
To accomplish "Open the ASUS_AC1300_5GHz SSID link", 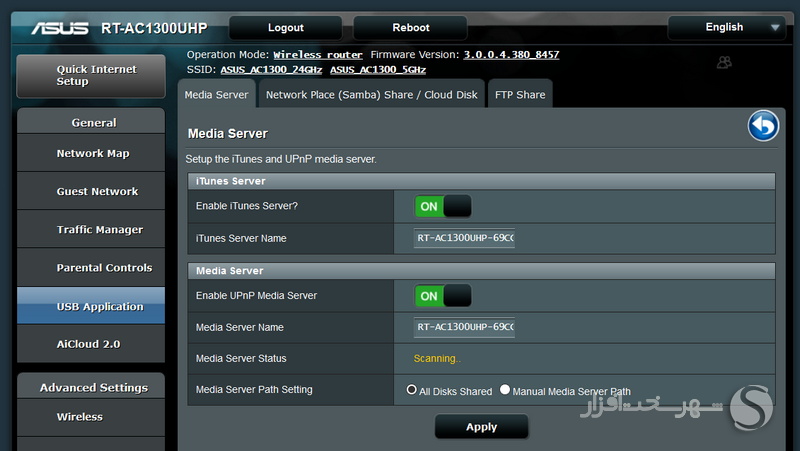I will 378,70.
